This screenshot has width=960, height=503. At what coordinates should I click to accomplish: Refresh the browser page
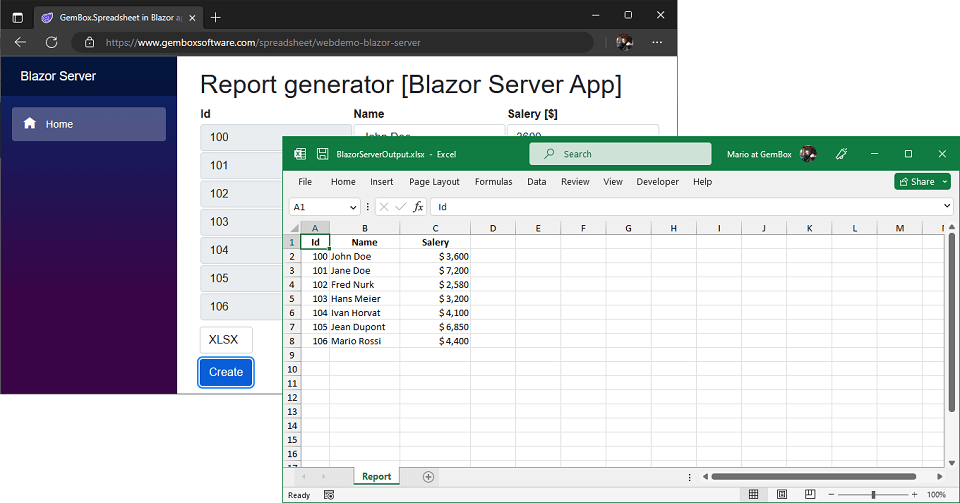coord(52,43)
